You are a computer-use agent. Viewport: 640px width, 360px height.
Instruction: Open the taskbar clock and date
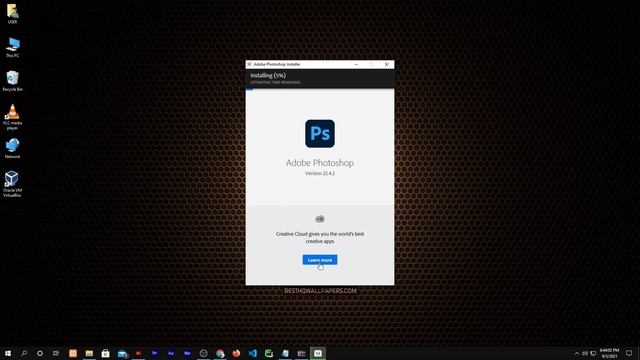(609, 353)
